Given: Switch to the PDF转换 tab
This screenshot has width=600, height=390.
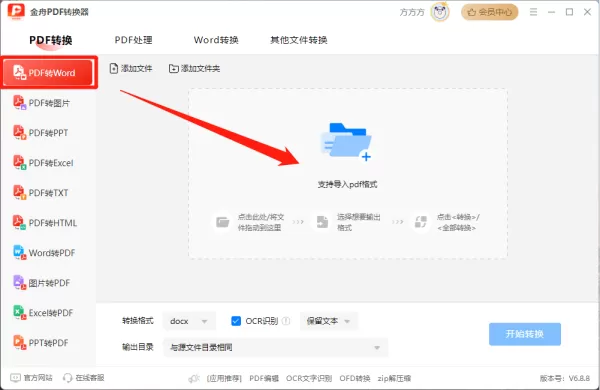Looking at the screenshot, I should click(x=51, y=40).
